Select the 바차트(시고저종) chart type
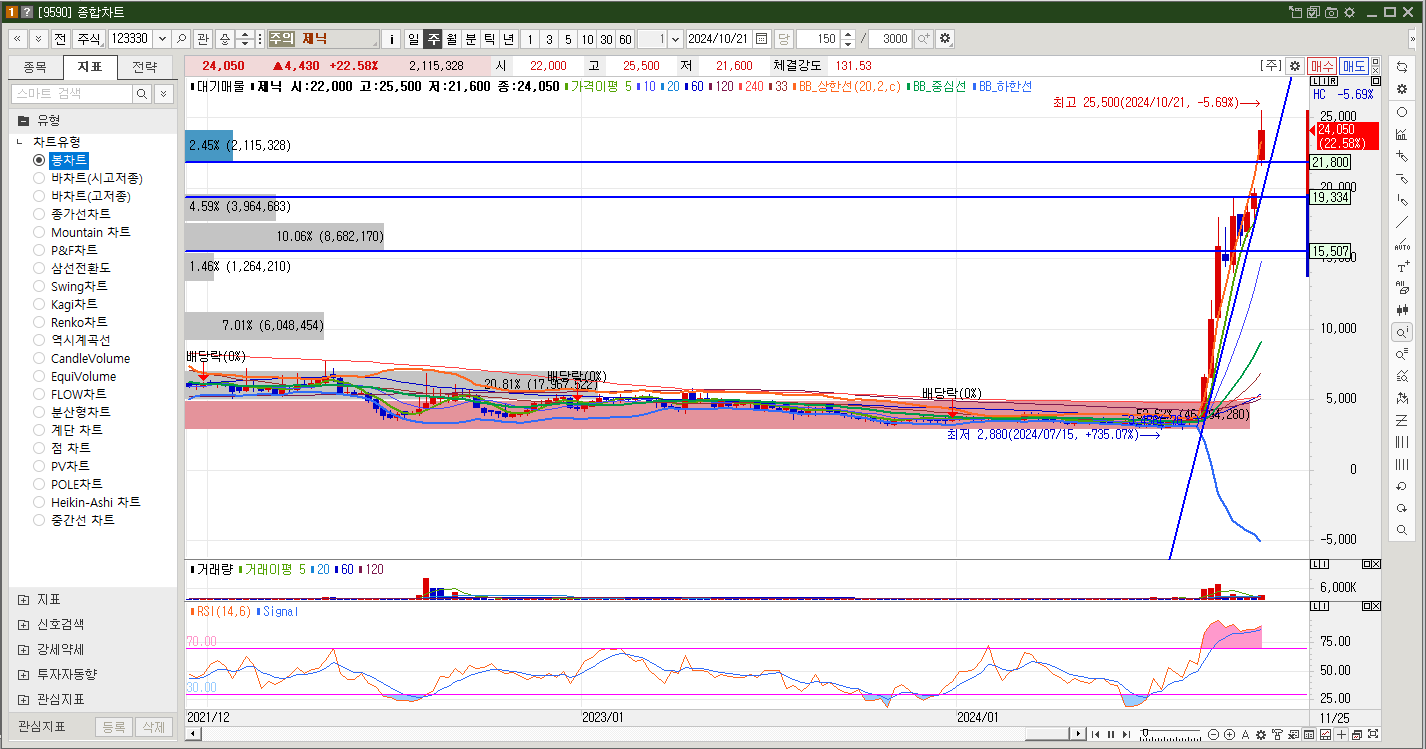Screen dimensions: 1426x749 click(39, 178)
